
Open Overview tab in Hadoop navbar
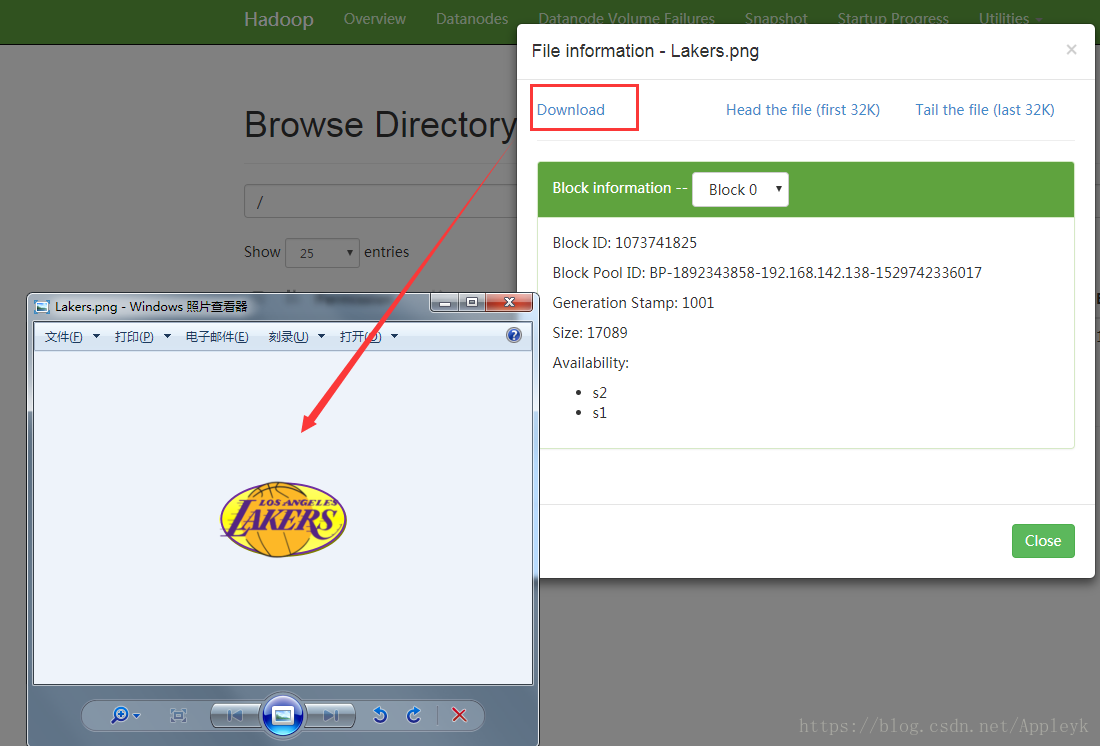375,19
